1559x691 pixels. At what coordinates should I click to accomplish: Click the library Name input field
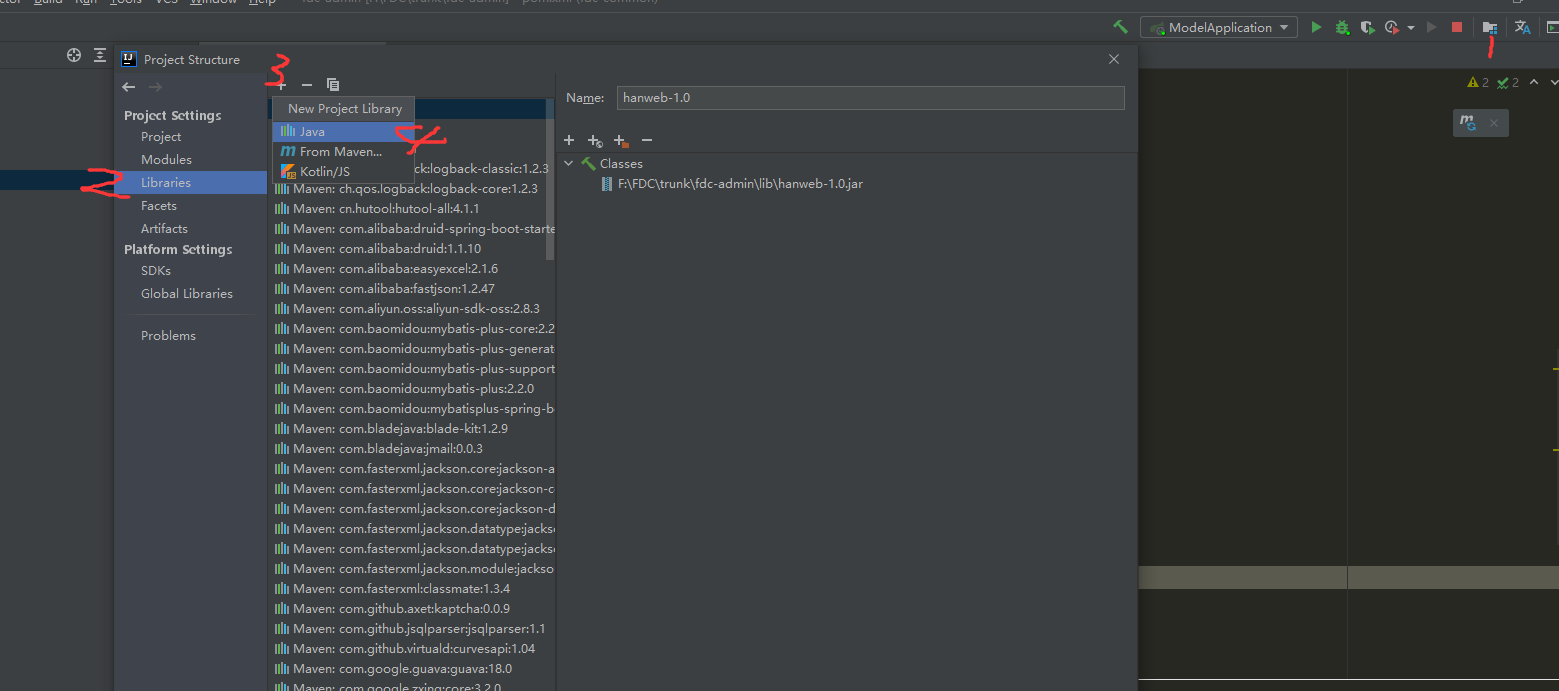[870, 98]
